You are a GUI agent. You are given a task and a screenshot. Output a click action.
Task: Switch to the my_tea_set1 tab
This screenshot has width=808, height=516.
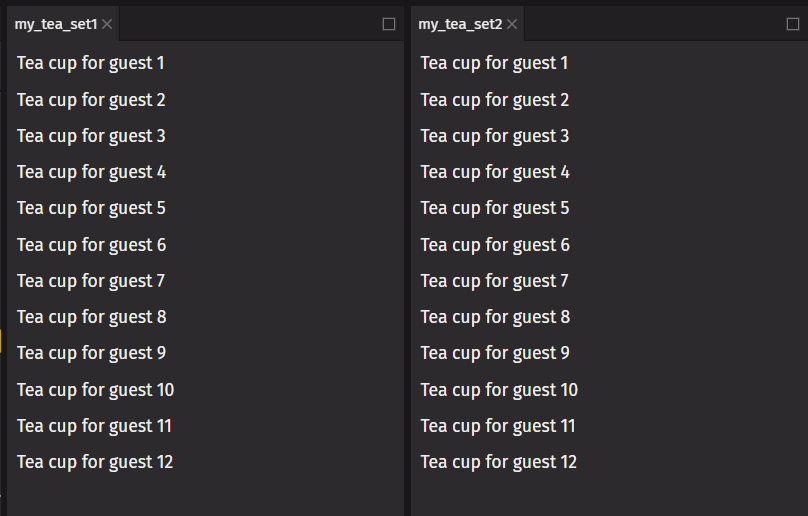pyautogui.click(x=56, y=24)
